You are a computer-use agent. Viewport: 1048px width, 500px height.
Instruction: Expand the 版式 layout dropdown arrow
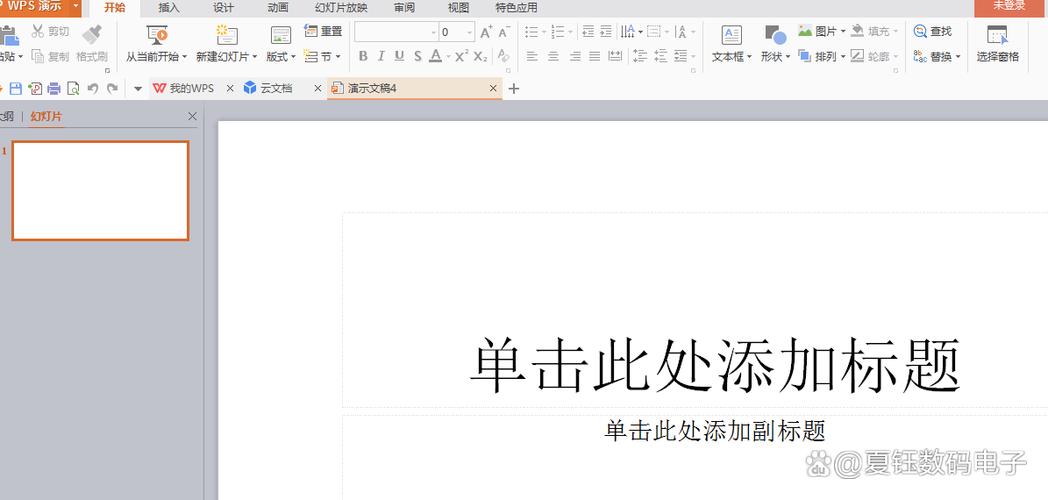[293, 57]
